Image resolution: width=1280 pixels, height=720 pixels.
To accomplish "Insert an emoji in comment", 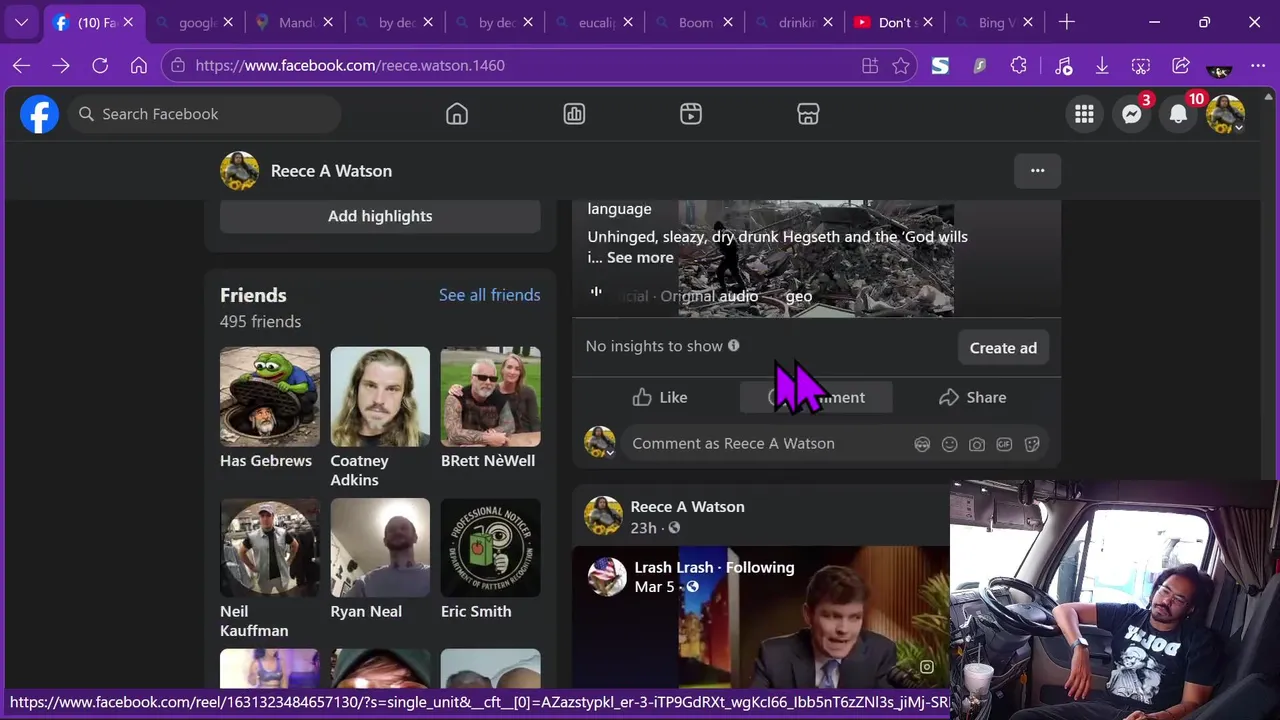I will (x=949, y=444).
